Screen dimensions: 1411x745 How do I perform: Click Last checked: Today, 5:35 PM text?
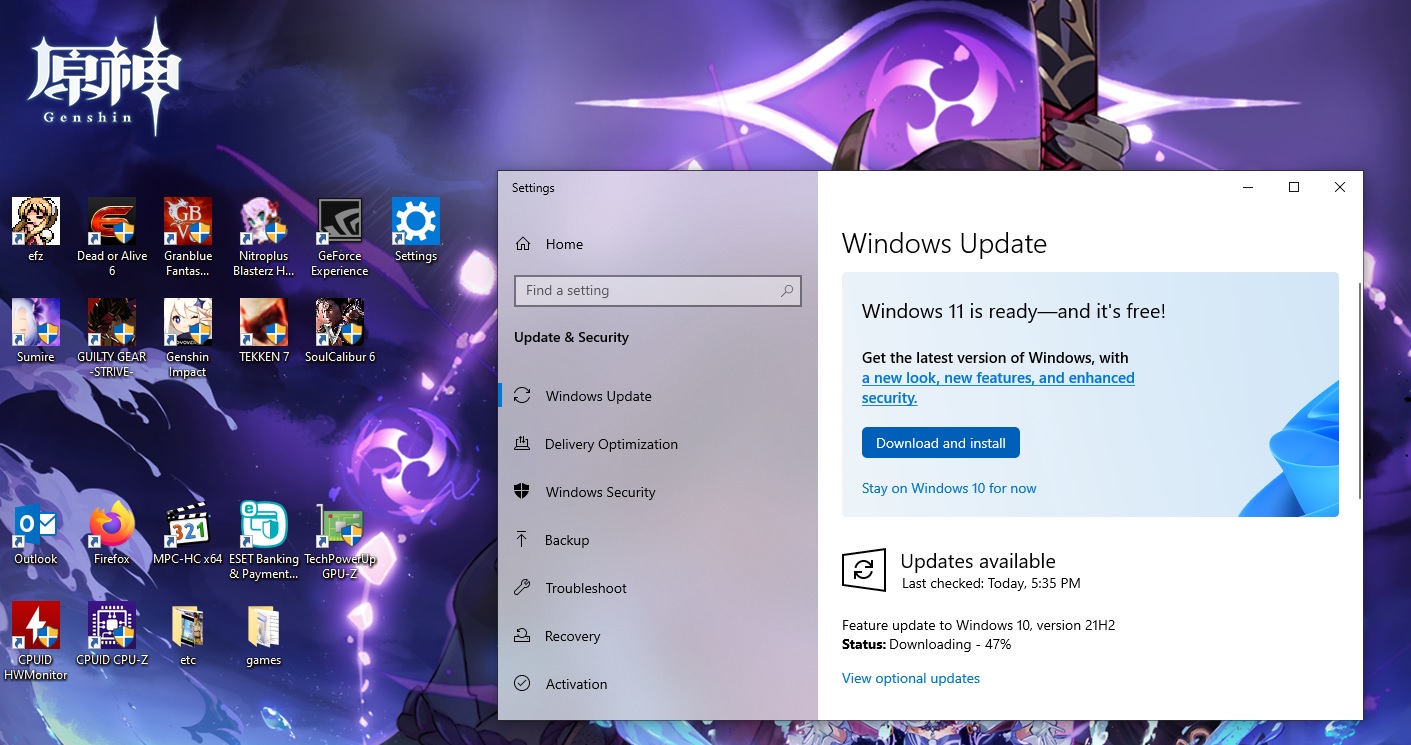tap(991, 583)
